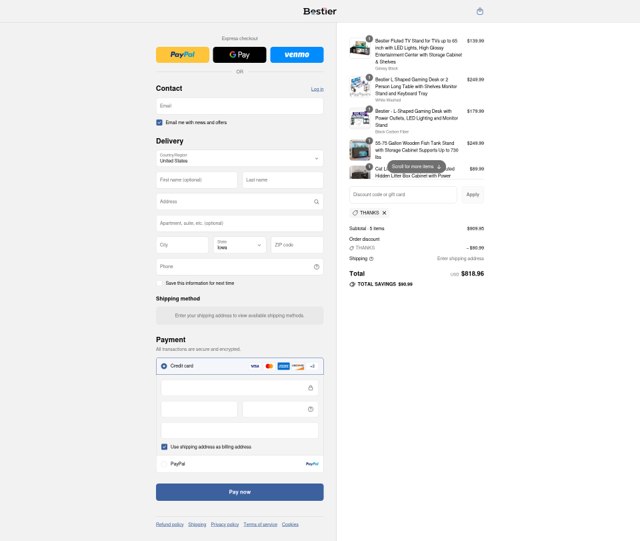The height and width of the screenshot is (541, 640).
Task: Open the shopping bag cart icon
Action: tap(480, 11)
